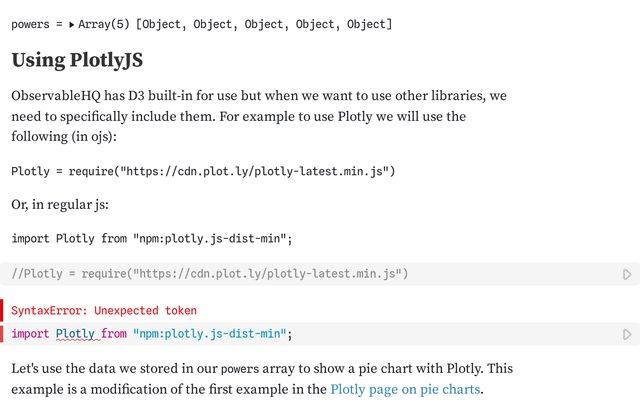Click the last Object in the powers array
640x400 pixels.
coord(366,24)
